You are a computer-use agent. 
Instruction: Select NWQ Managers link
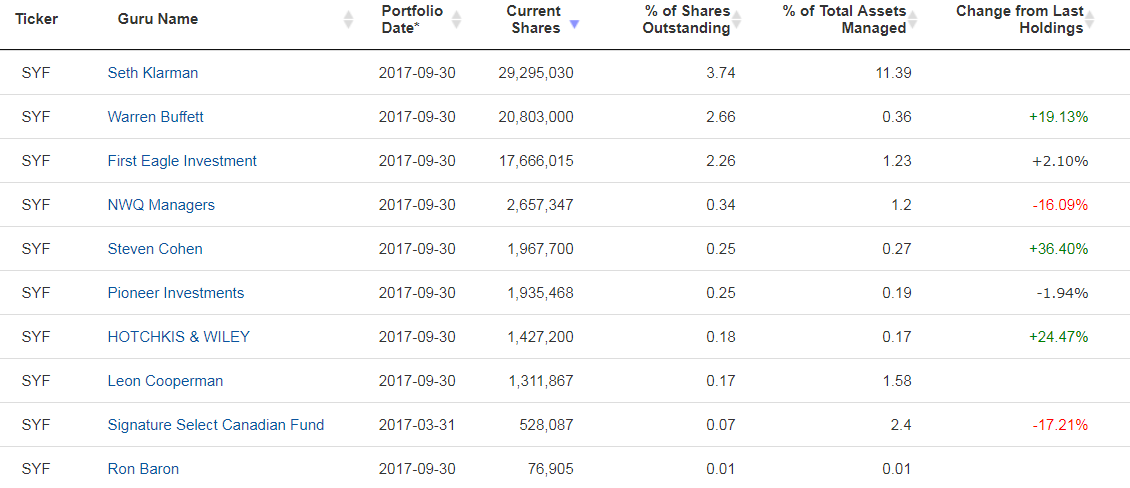161,205
